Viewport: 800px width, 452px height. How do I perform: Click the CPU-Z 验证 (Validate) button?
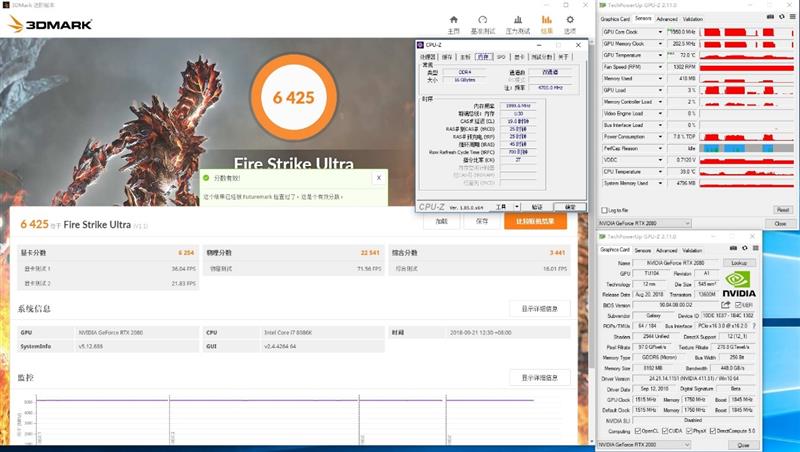(537, 207)
